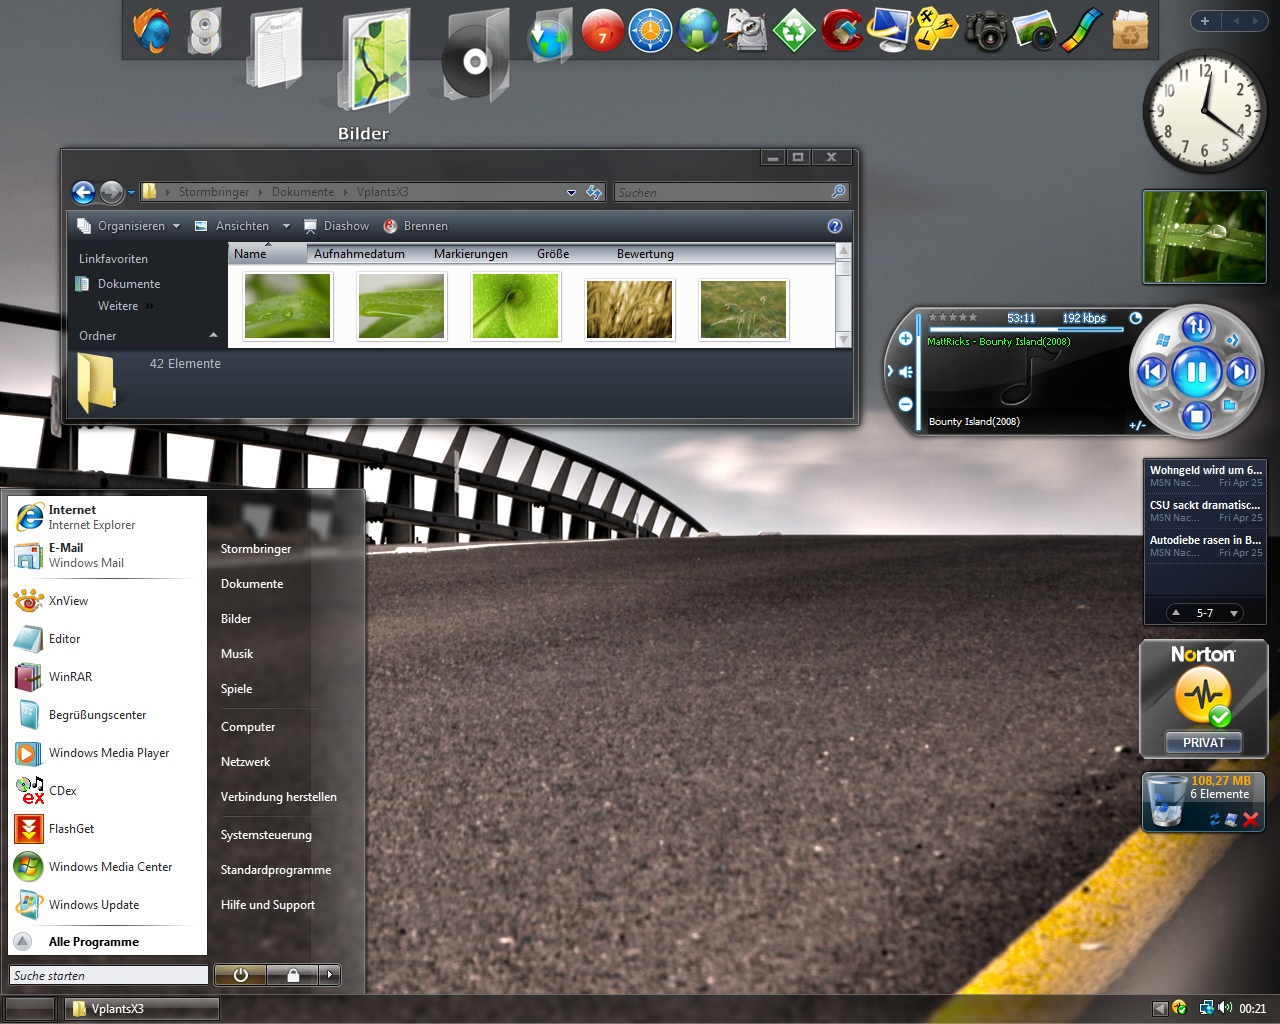1280x1024 pixels.
Task: Open the green recycle diamond dock icon
Action: pos(794,30)
